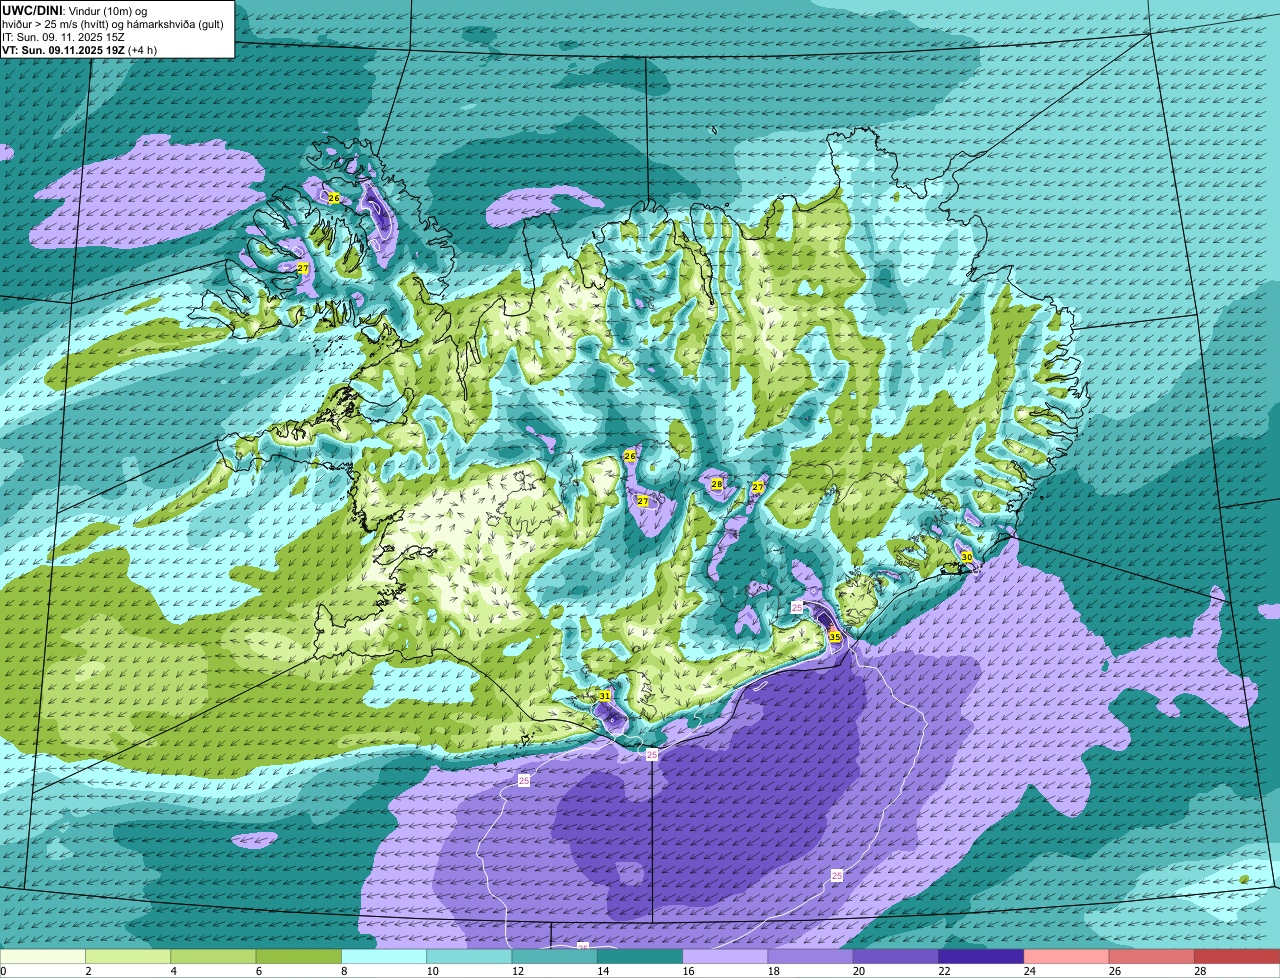This screenshot has height=978, width=1280.
Task: Click the "IT: Sun. 09. 11. 2025 15Z" line
Action: click(x=63, y=37)
